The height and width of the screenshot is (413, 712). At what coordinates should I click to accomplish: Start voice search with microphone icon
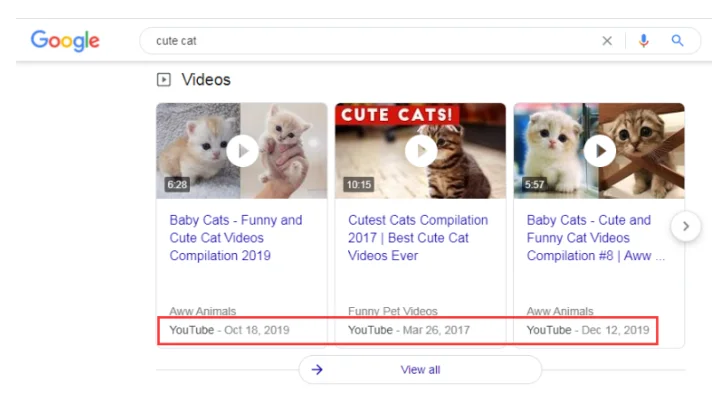[x=644, y=41]
